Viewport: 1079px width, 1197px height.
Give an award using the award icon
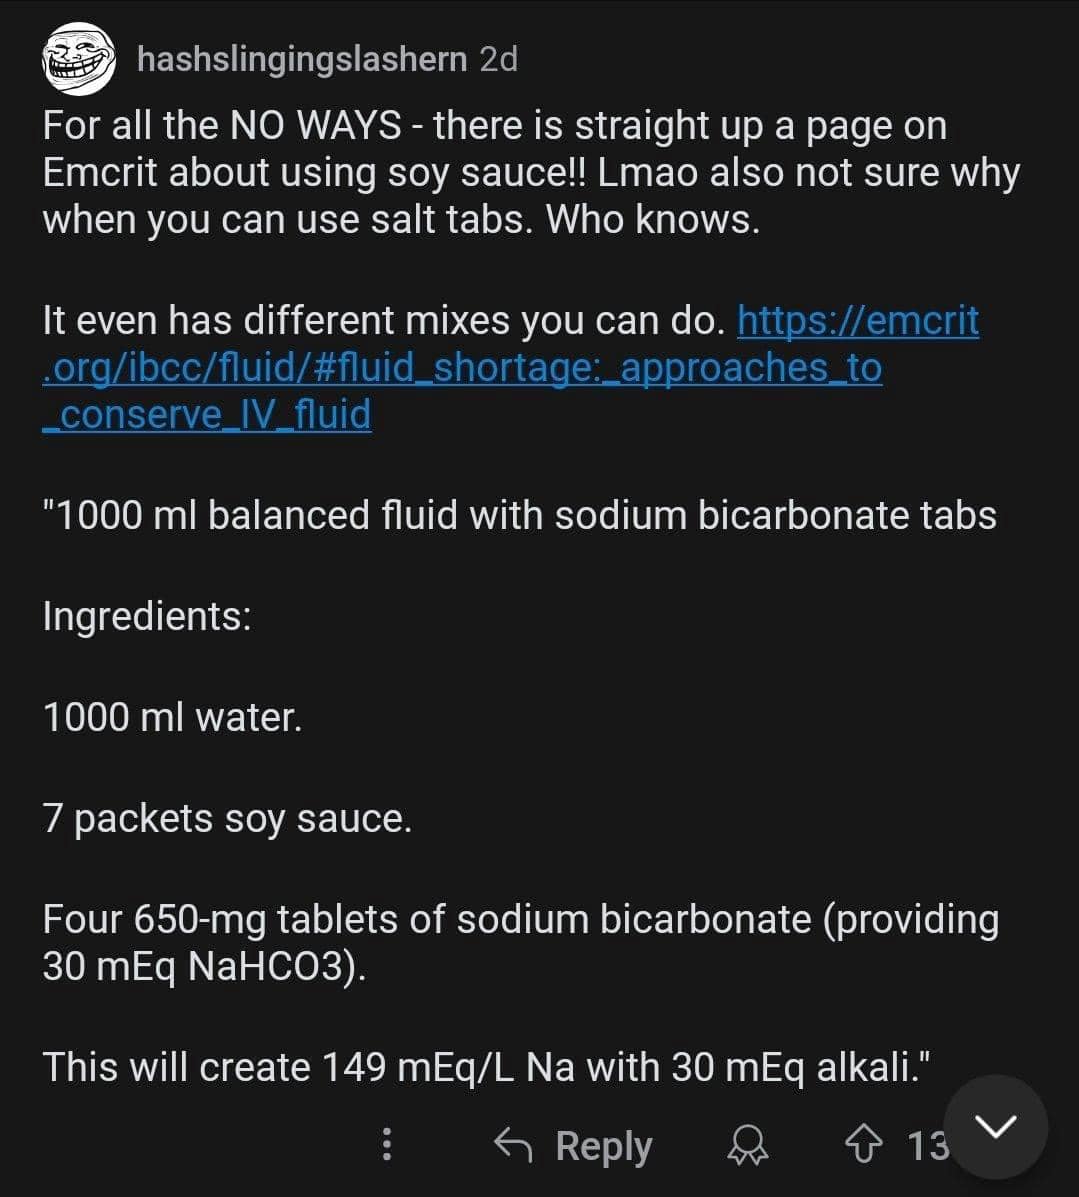[748, 1146]
